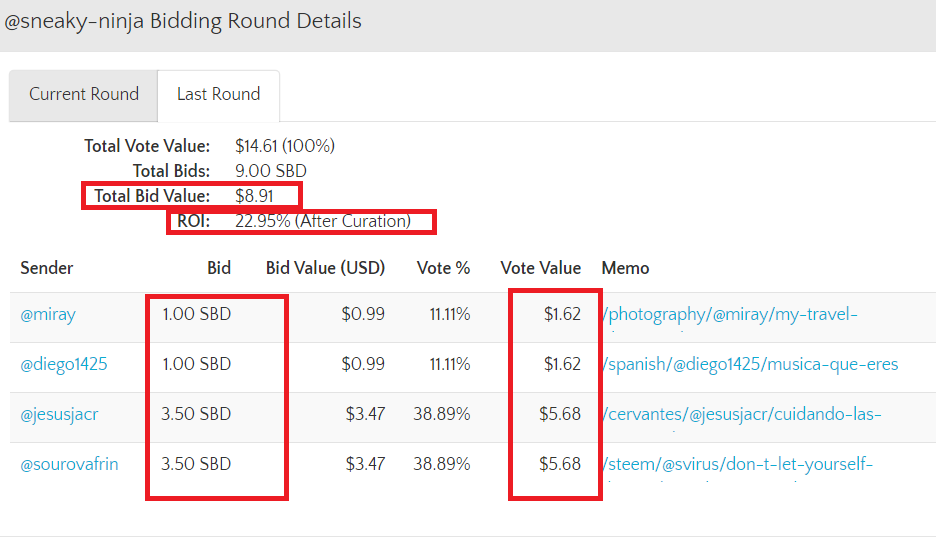The width and height of the screenshot is (936, 540).
Task: Click the Bid column header
Action: point(219,268)
